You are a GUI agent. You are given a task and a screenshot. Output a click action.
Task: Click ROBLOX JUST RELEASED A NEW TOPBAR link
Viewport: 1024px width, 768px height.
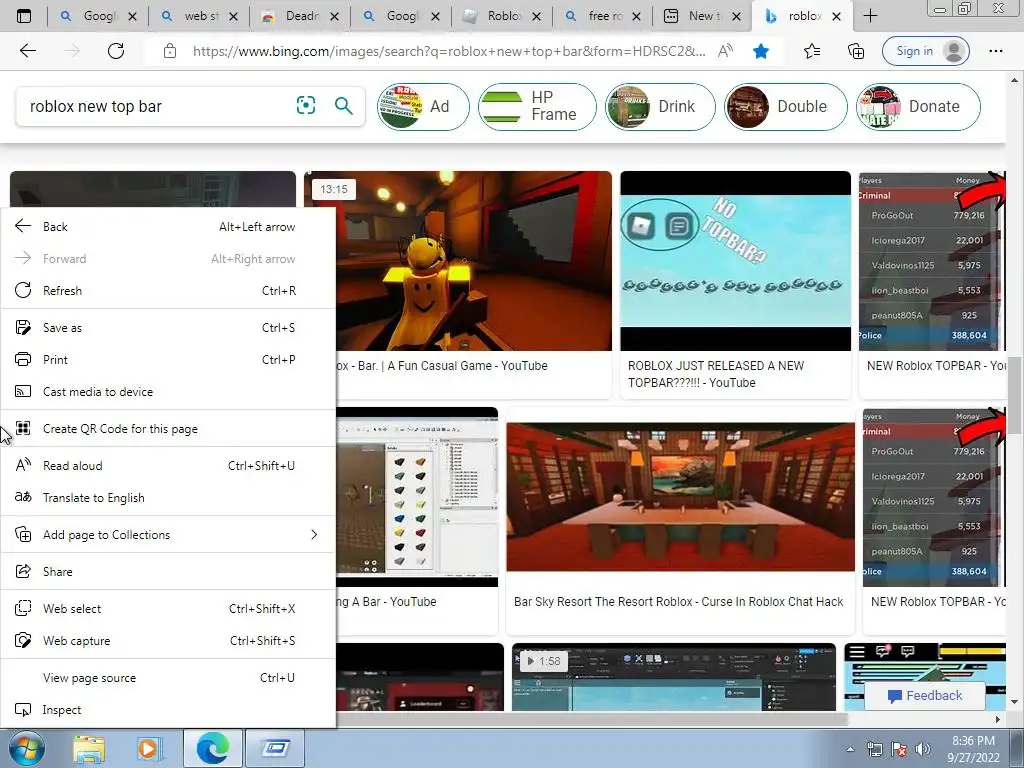click(x=716, y=374)
